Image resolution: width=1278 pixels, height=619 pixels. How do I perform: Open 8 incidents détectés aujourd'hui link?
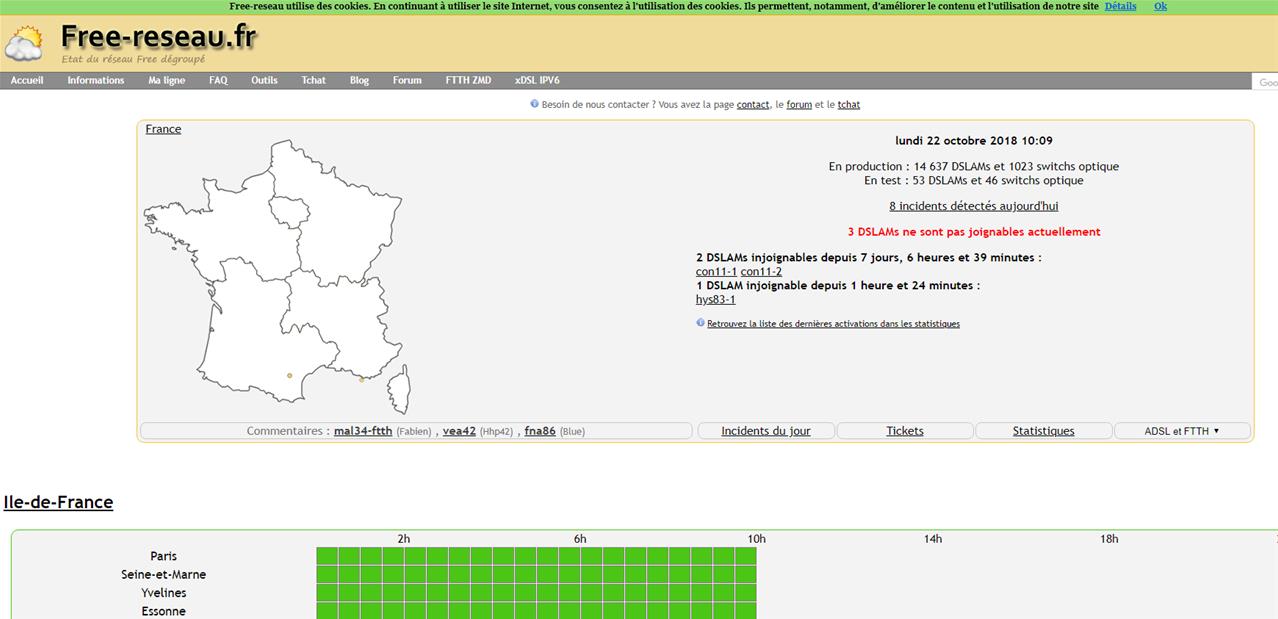(x=973, y=206)
